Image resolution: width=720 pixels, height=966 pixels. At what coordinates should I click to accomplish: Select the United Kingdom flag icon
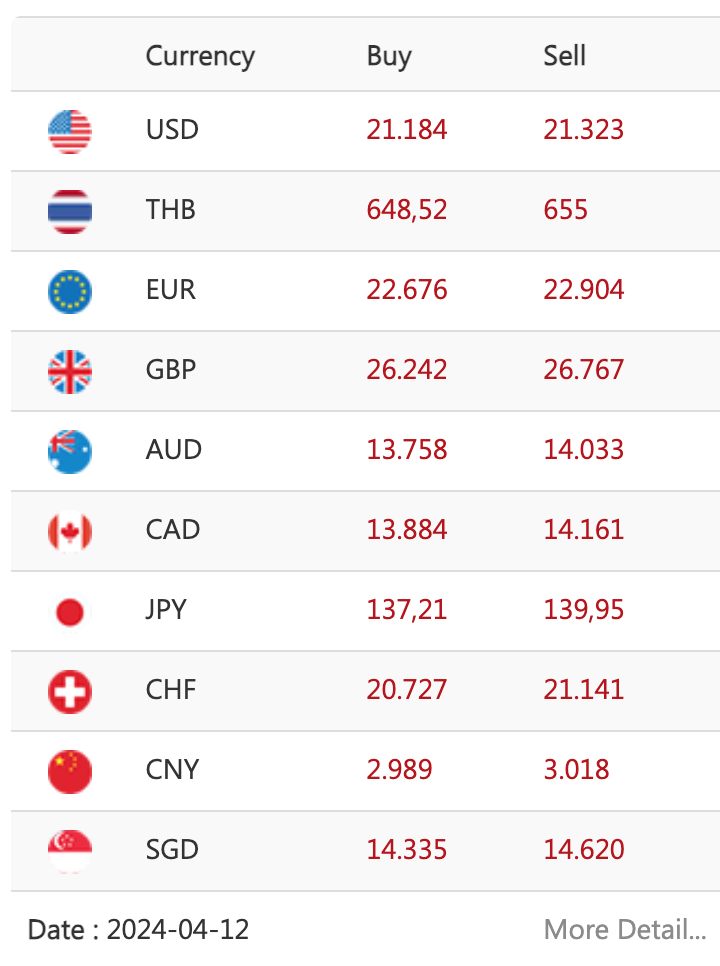pos(70,371)
